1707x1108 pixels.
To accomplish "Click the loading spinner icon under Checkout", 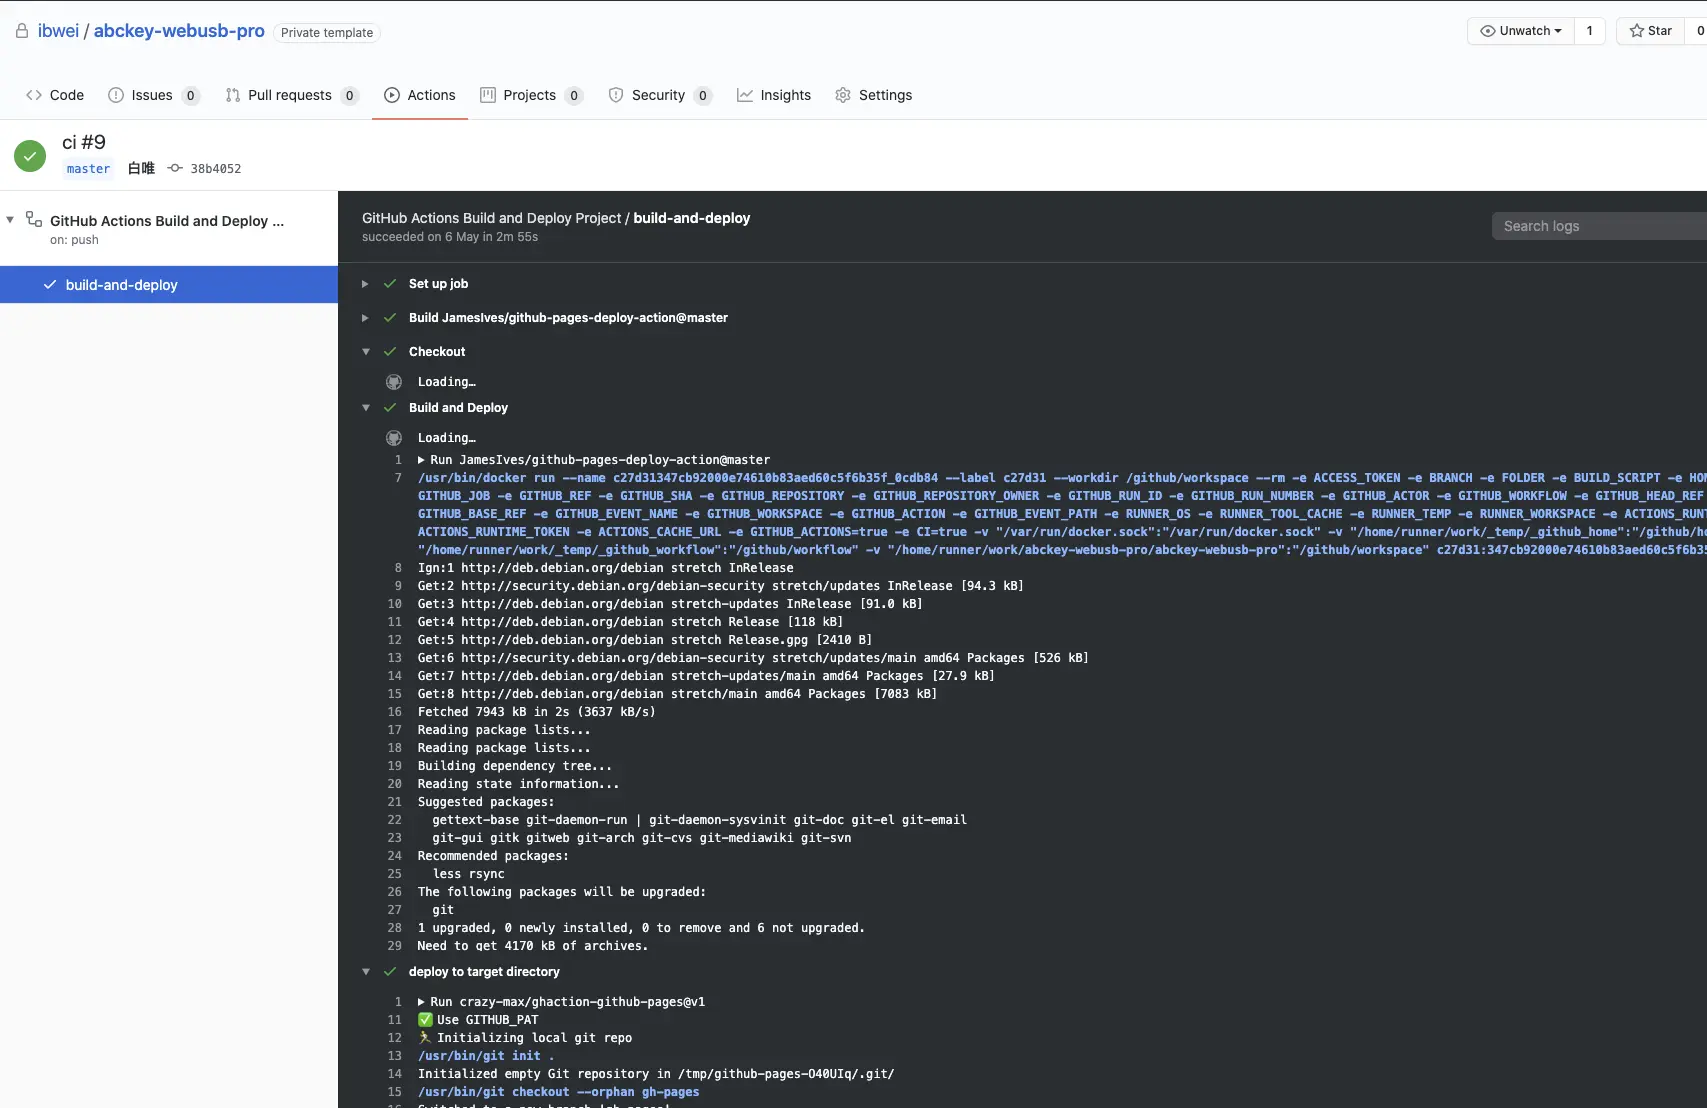I will (394, 382).
